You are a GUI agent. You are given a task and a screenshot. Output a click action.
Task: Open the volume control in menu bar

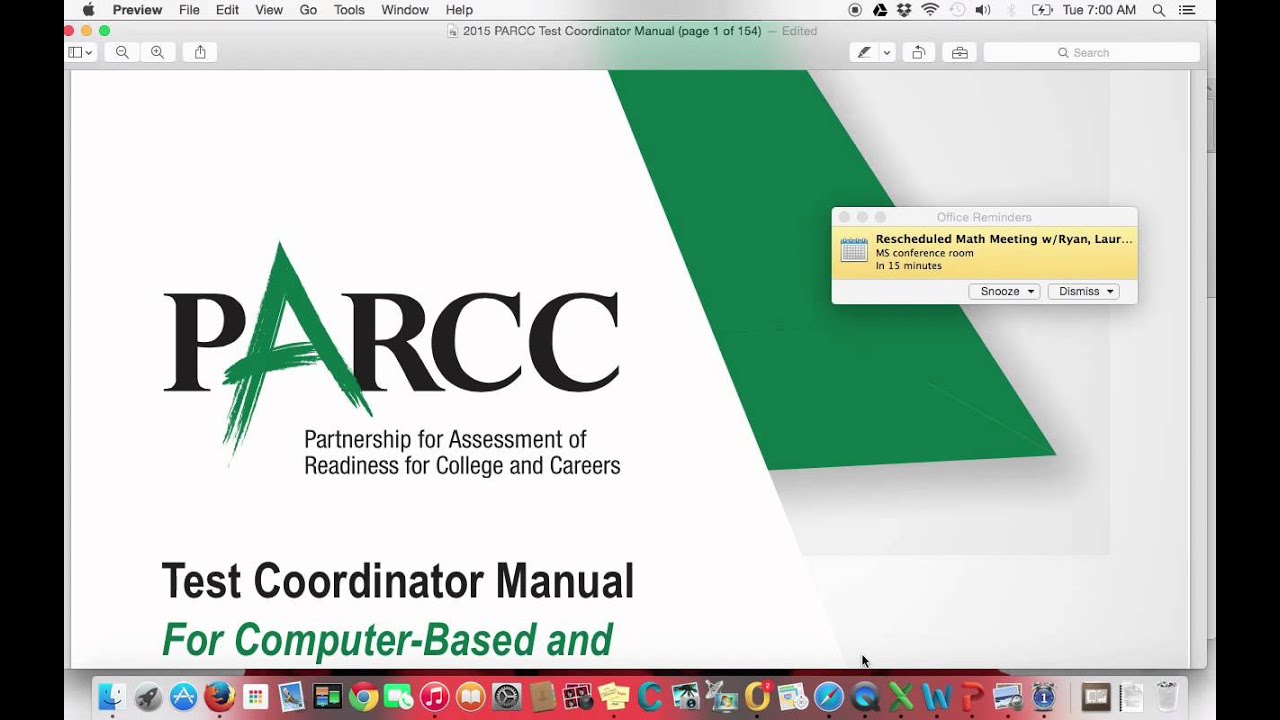983,10
